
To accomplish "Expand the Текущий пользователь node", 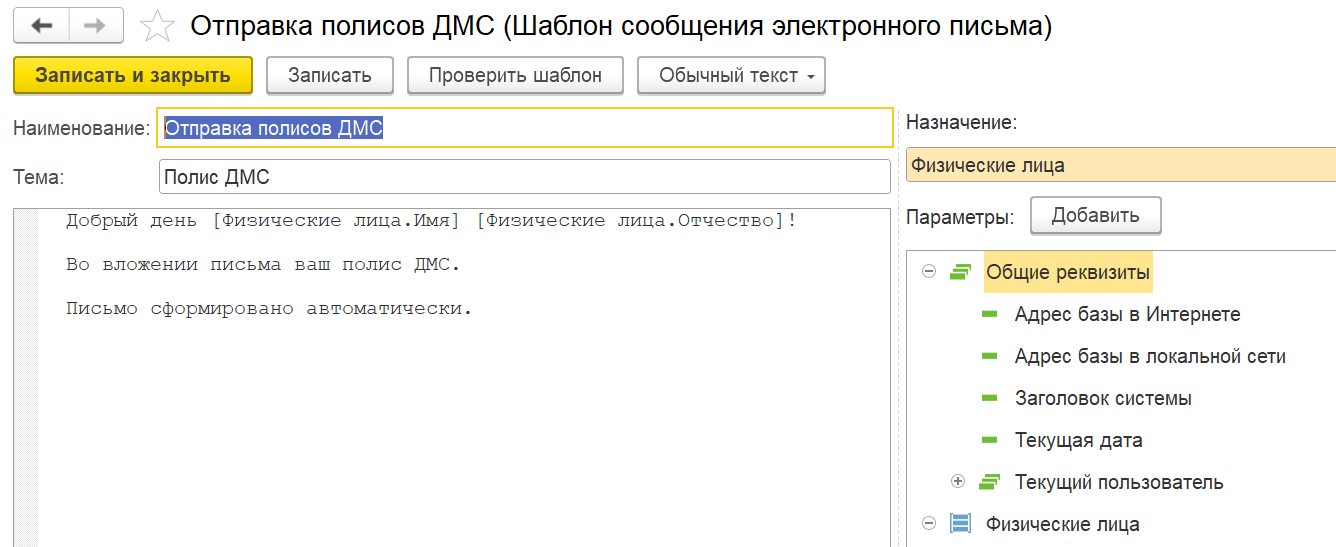I will point(958,482).
